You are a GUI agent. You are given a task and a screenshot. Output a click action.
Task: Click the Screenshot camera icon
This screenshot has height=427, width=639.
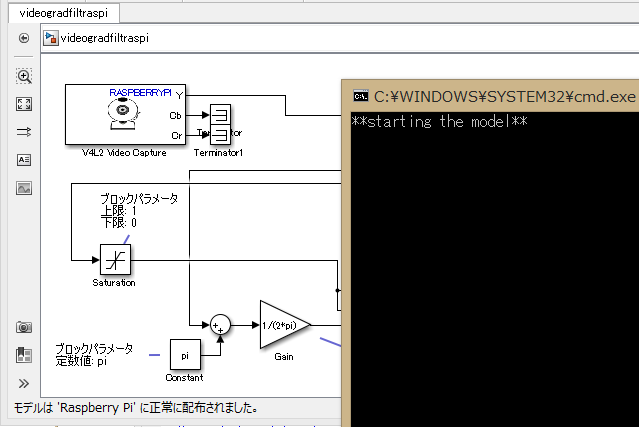(x=24, y=327)
